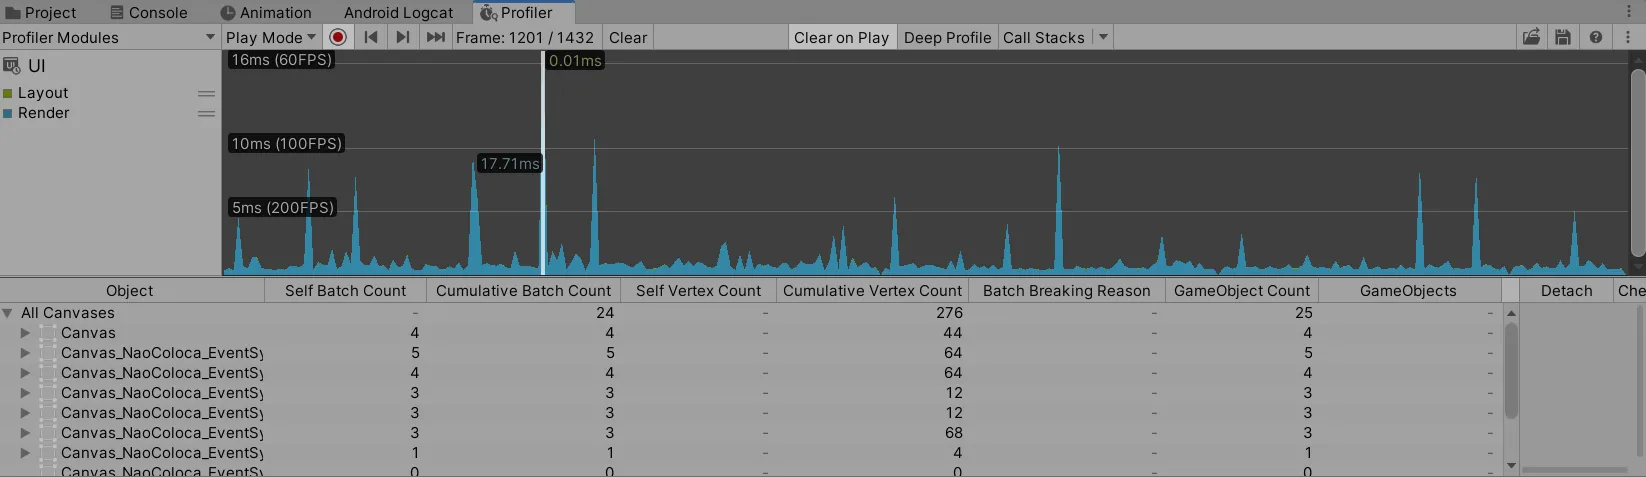Switch to the Console tab
Viewport: 1646px width, 477px height.
coord(148,12)
